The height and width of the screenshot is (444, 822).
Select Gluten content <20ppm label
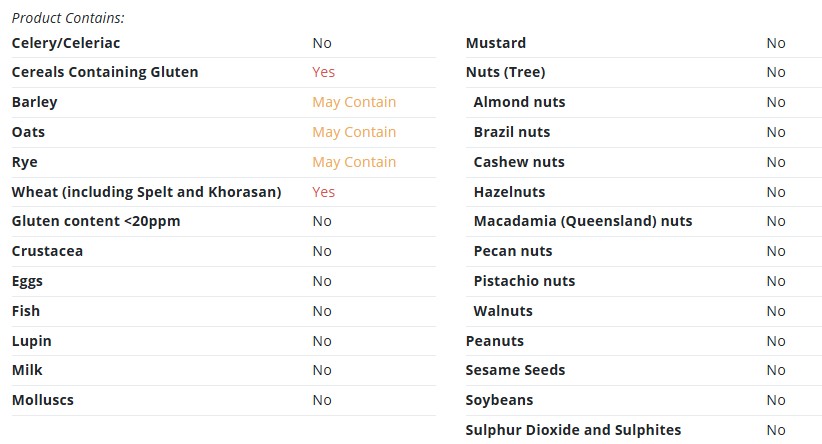pos(96,221)
